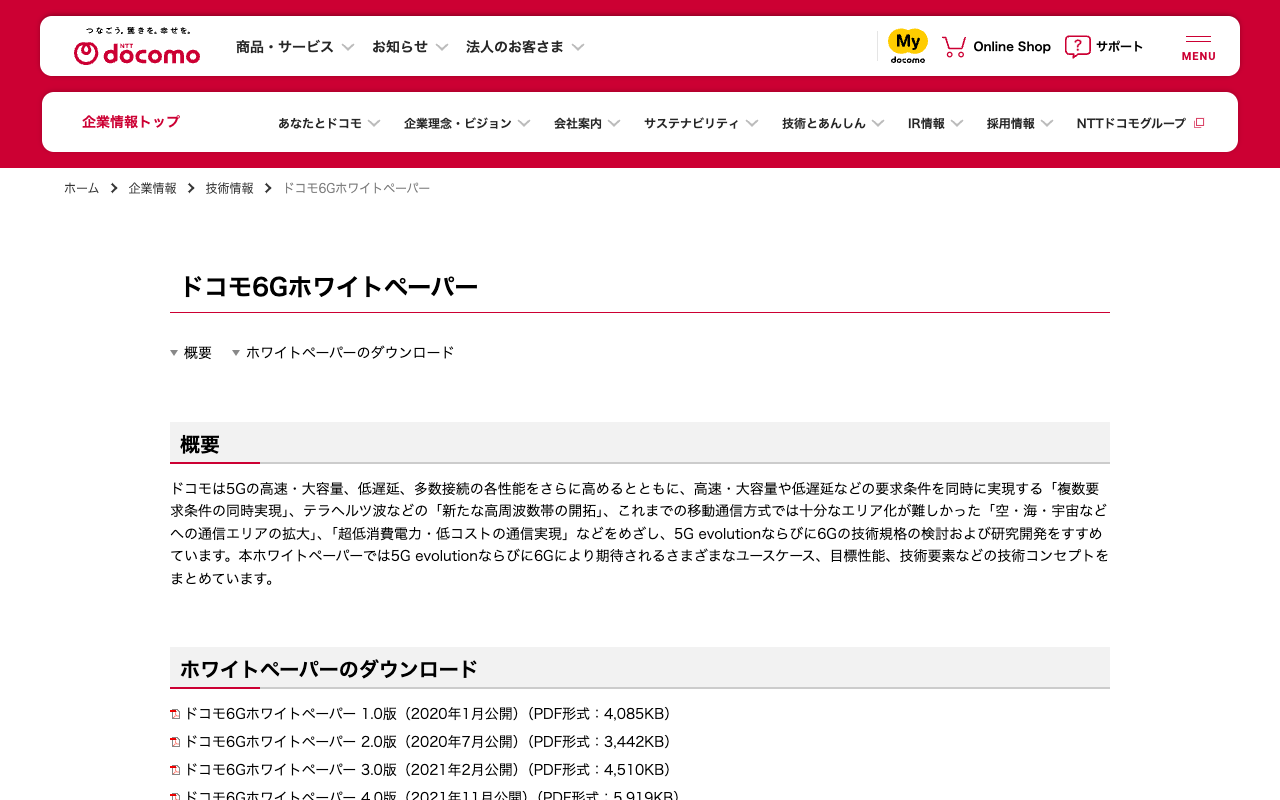
Task: Click the 技術情報 breadcrumb link
Action: pos(230,188)
